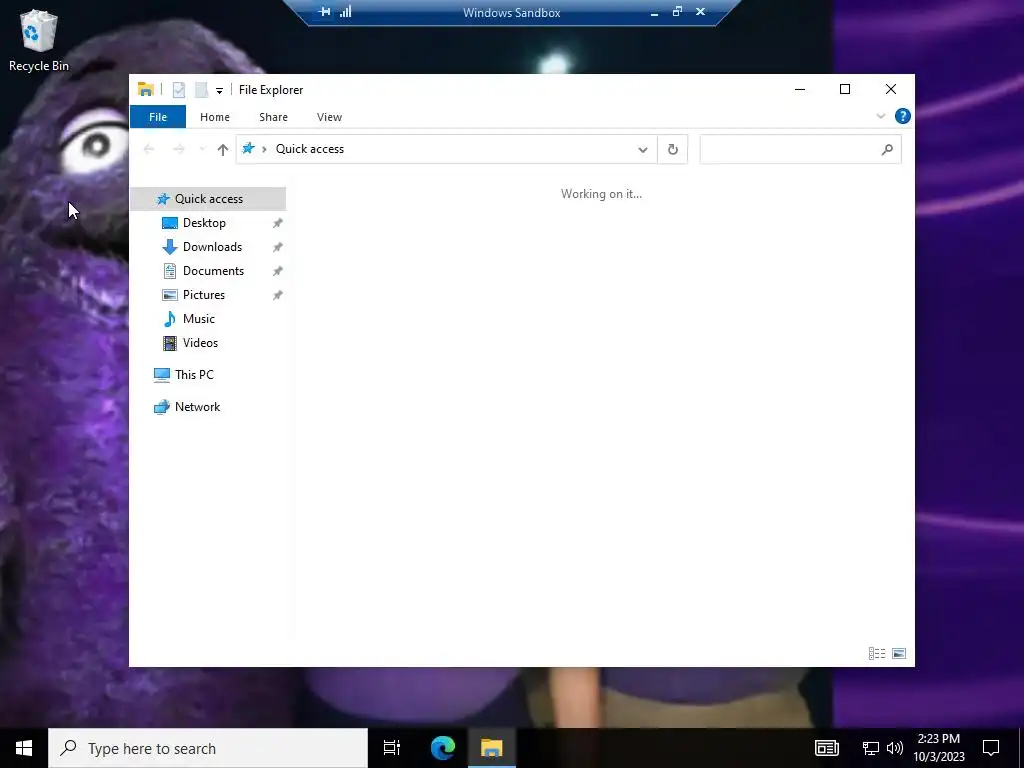The height and width of the screenshot is (768, 1024).
Task: Select Network in the navigation pane
Action: [x=197, y=407]
